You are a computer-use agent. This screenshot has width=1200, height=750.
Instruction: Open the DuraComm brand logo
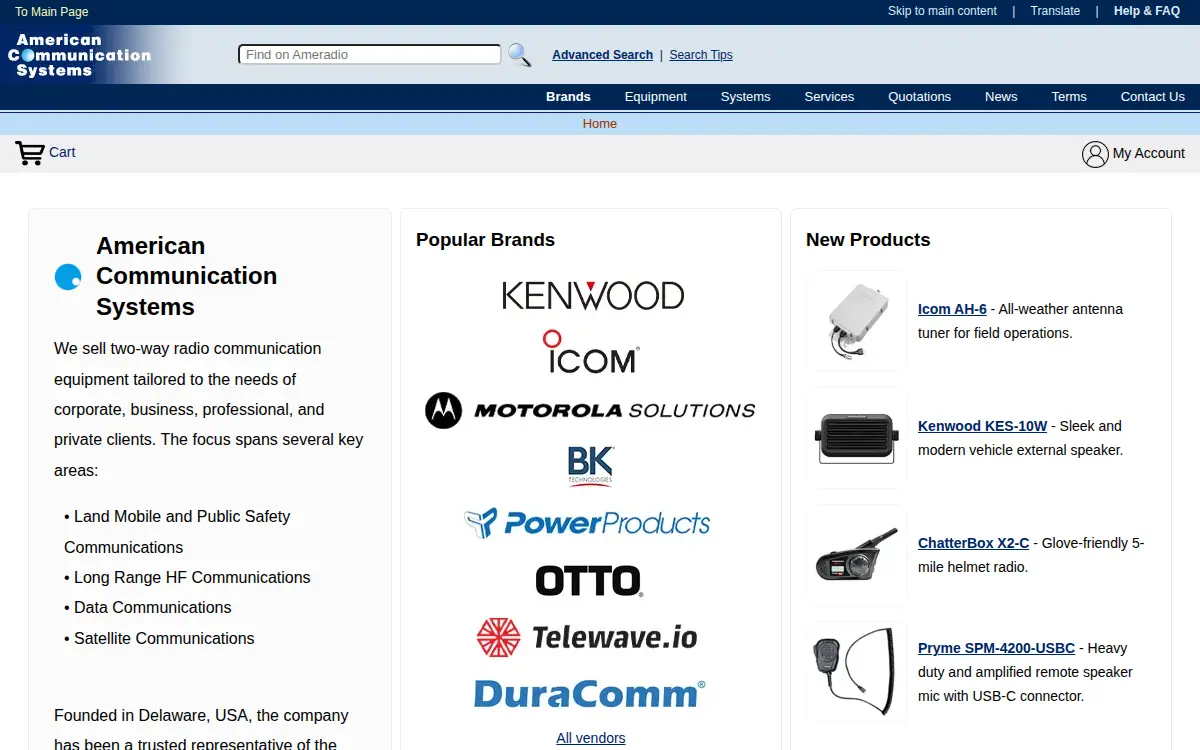point(590,694)
